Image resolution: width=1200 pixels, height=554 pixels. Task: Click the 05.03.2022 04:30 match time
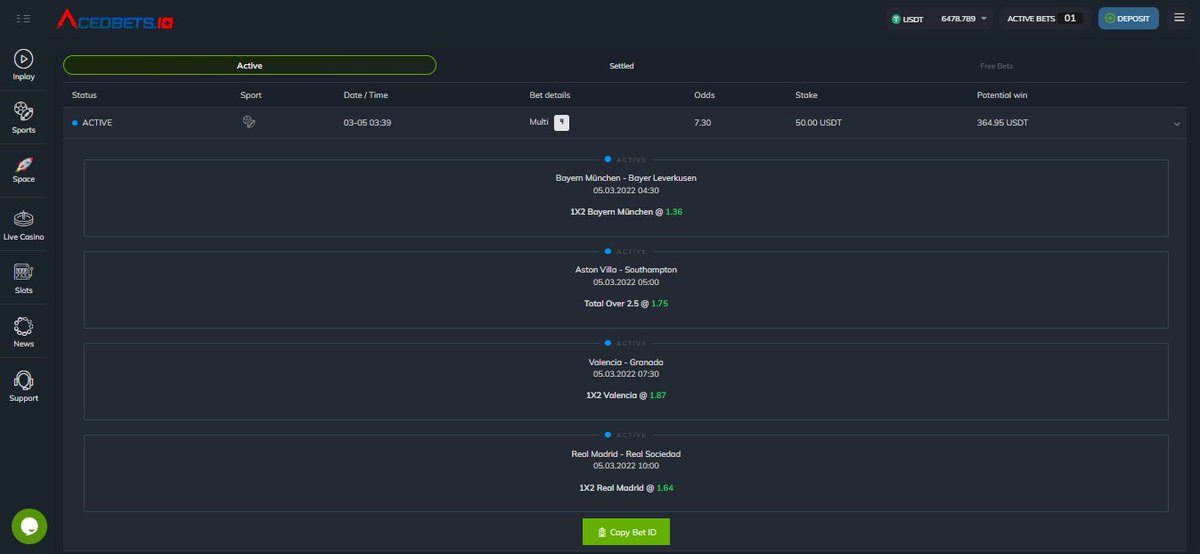626,190
